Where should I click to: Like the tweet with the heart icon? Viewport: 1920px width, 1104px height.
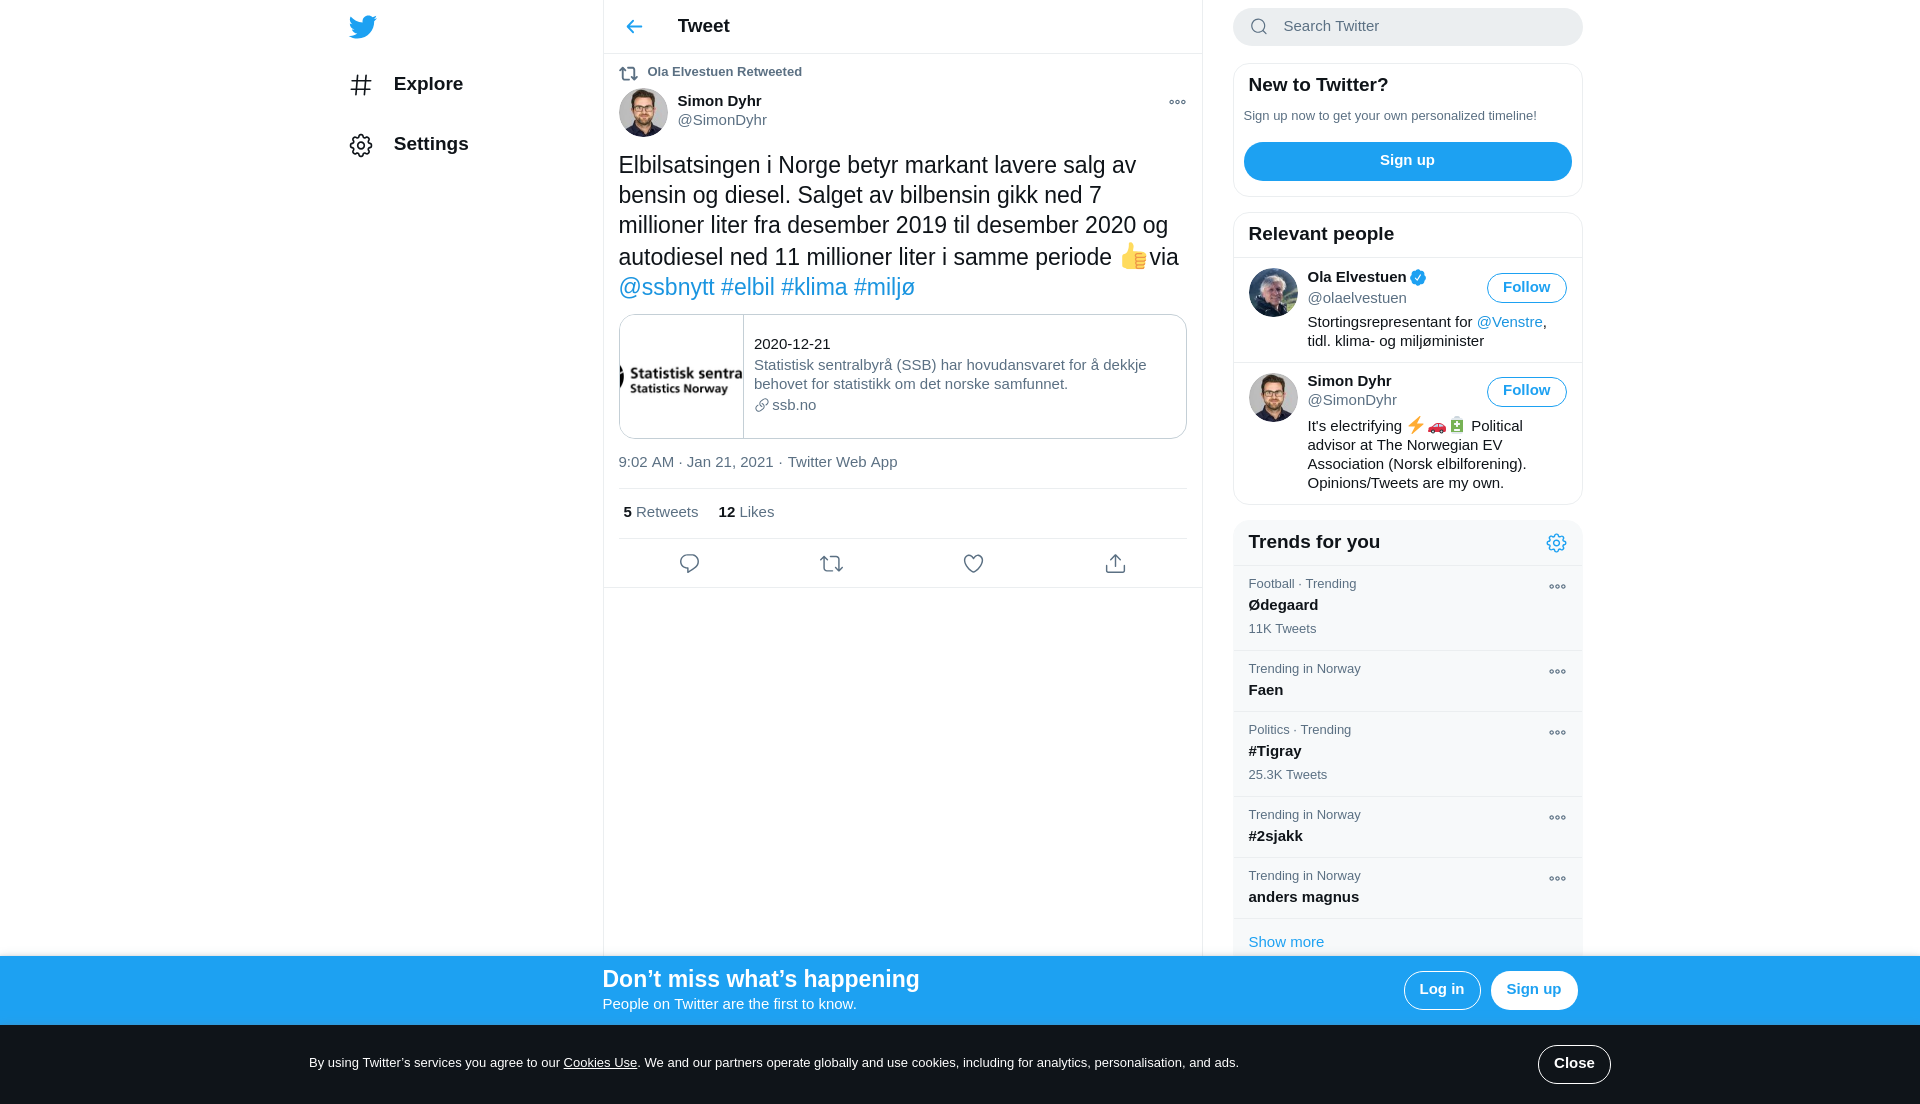(x=973, y=564)
